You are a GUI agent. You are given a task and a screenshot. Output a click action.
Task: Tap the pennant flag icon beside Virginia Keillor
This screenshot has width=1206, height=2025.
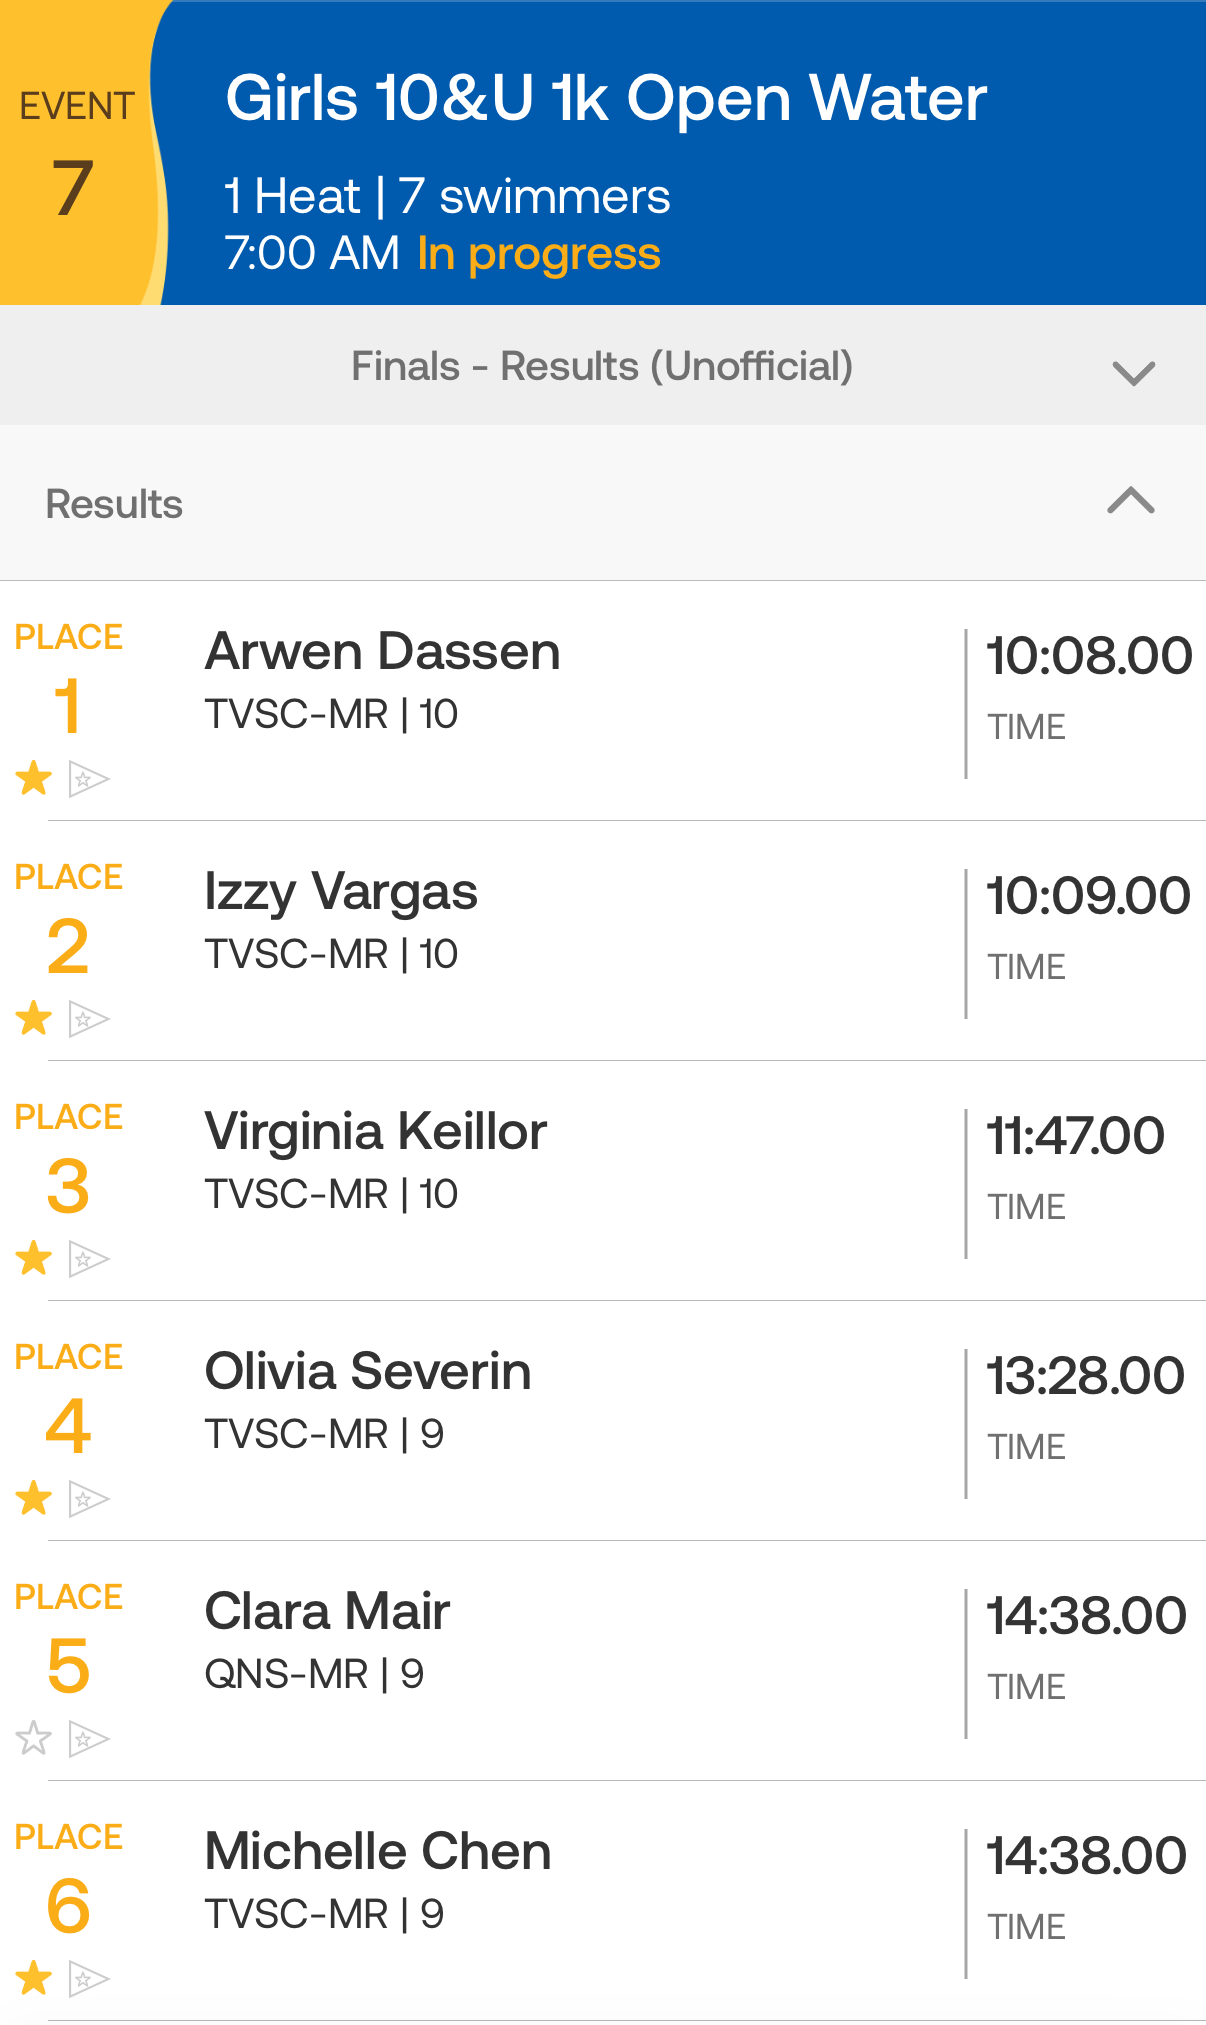(x=88, y=1259)
